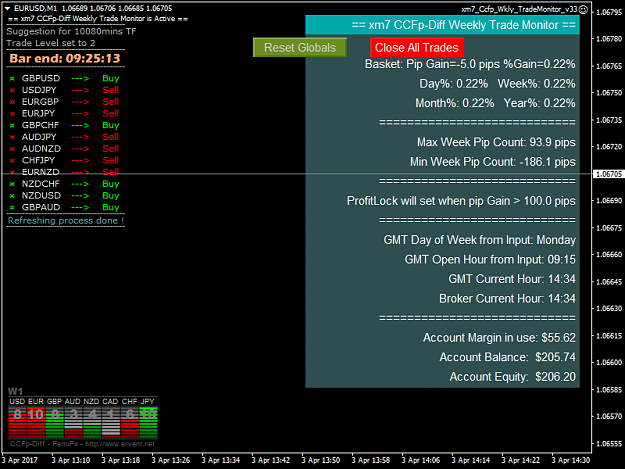Click the cross marker next to GBPCHF
The height and width of the screenshot is (469, 625).
[12, 126]
